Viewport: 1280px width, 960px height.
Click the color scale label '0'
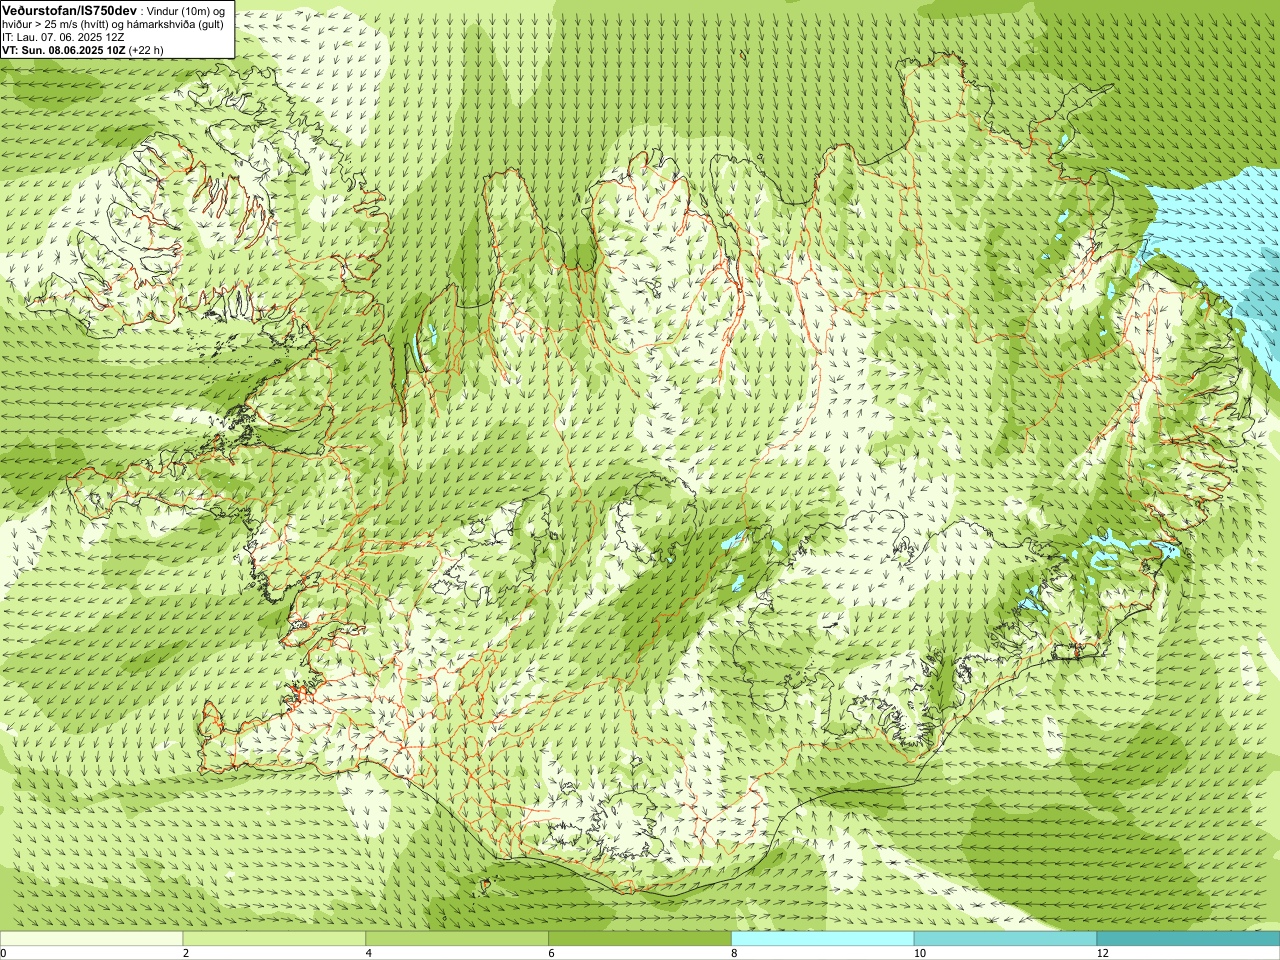pyautogui.click(x=3, y=953)
